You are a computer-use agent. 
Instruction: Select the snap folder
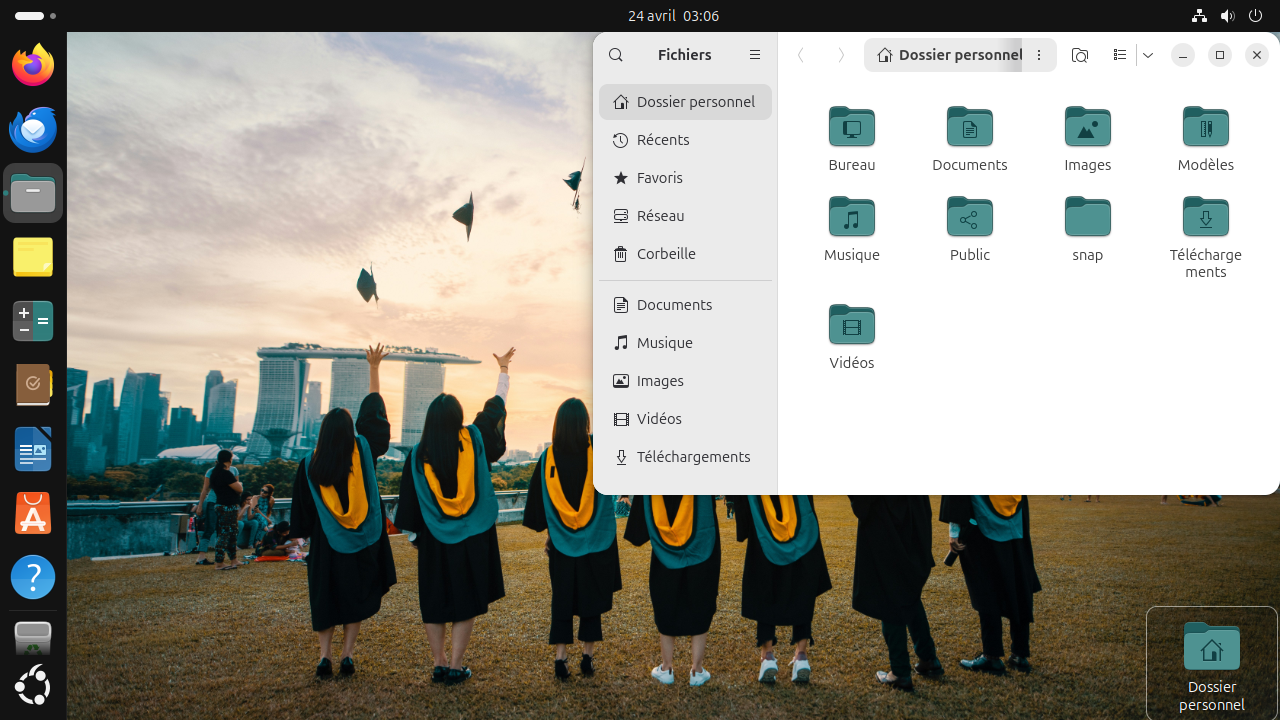pyautogui.click(x=1088, y=218)
